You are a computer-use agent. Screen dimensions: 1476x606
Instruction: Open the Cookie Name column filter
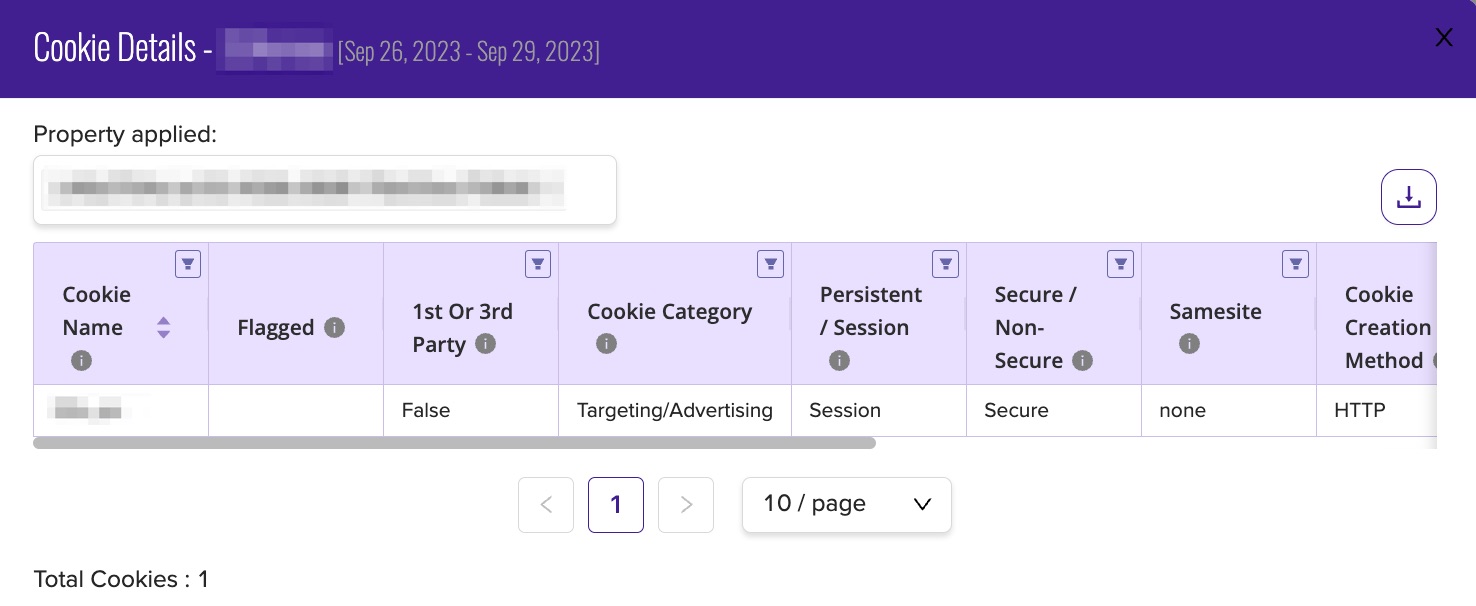click(x=188, y=264)
